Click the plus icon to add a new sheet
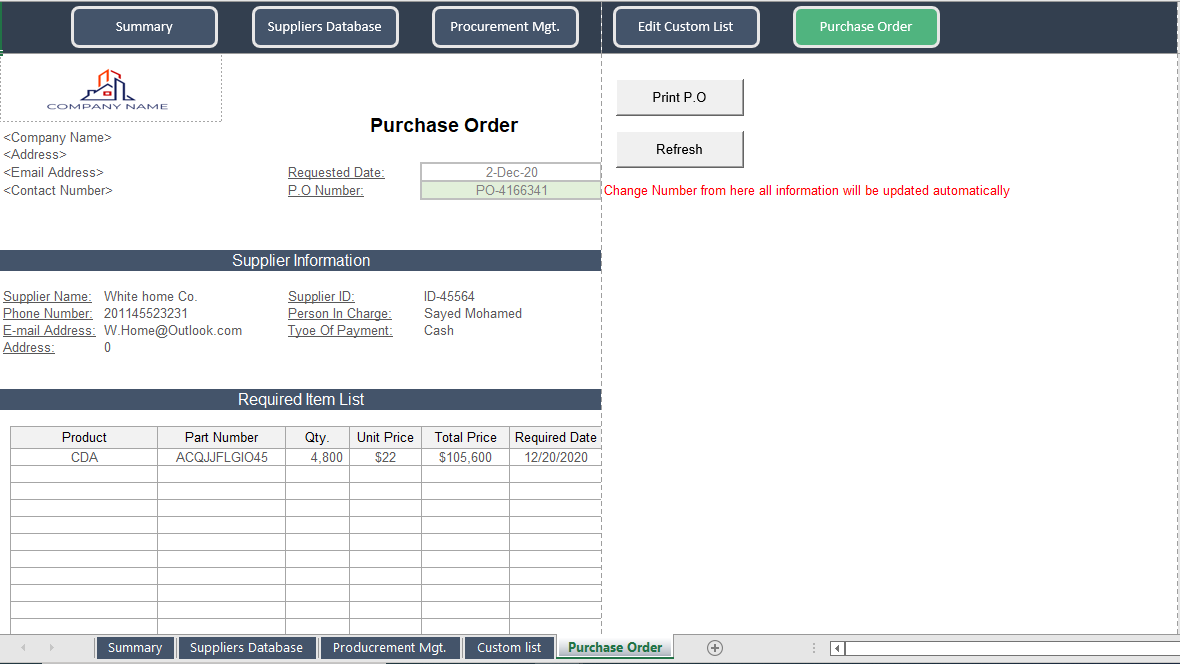Screen dimensions: 1180x664 714,647
